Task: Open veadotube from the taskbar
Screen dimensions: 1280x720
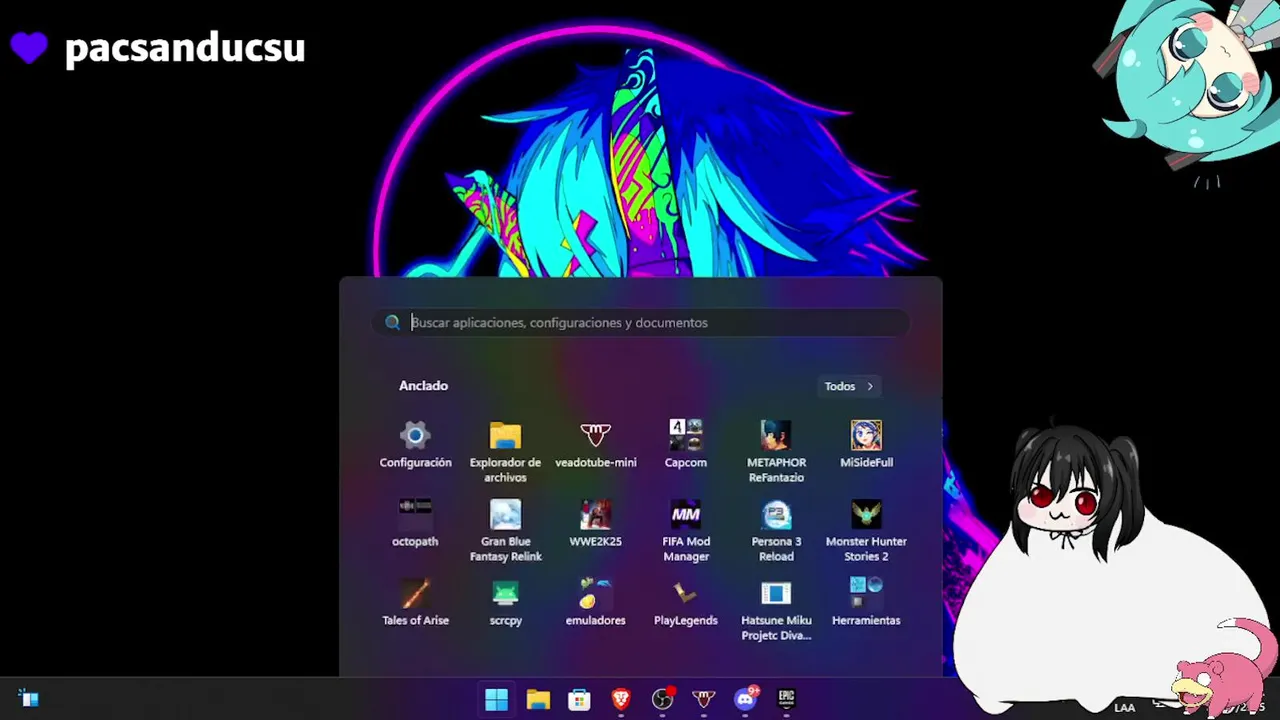Action: click(x=704, y=699)
